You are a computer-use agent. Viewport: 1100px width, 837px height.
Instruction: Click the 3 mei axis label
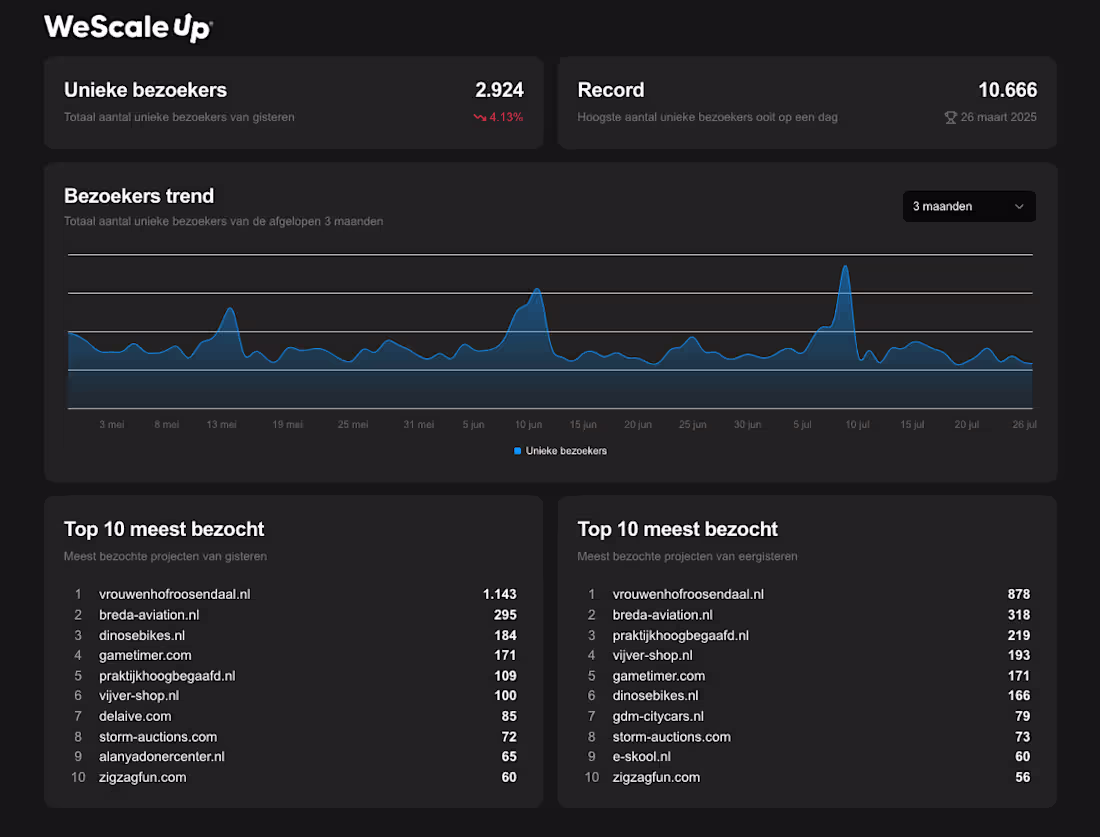click(x=111, y=424)
